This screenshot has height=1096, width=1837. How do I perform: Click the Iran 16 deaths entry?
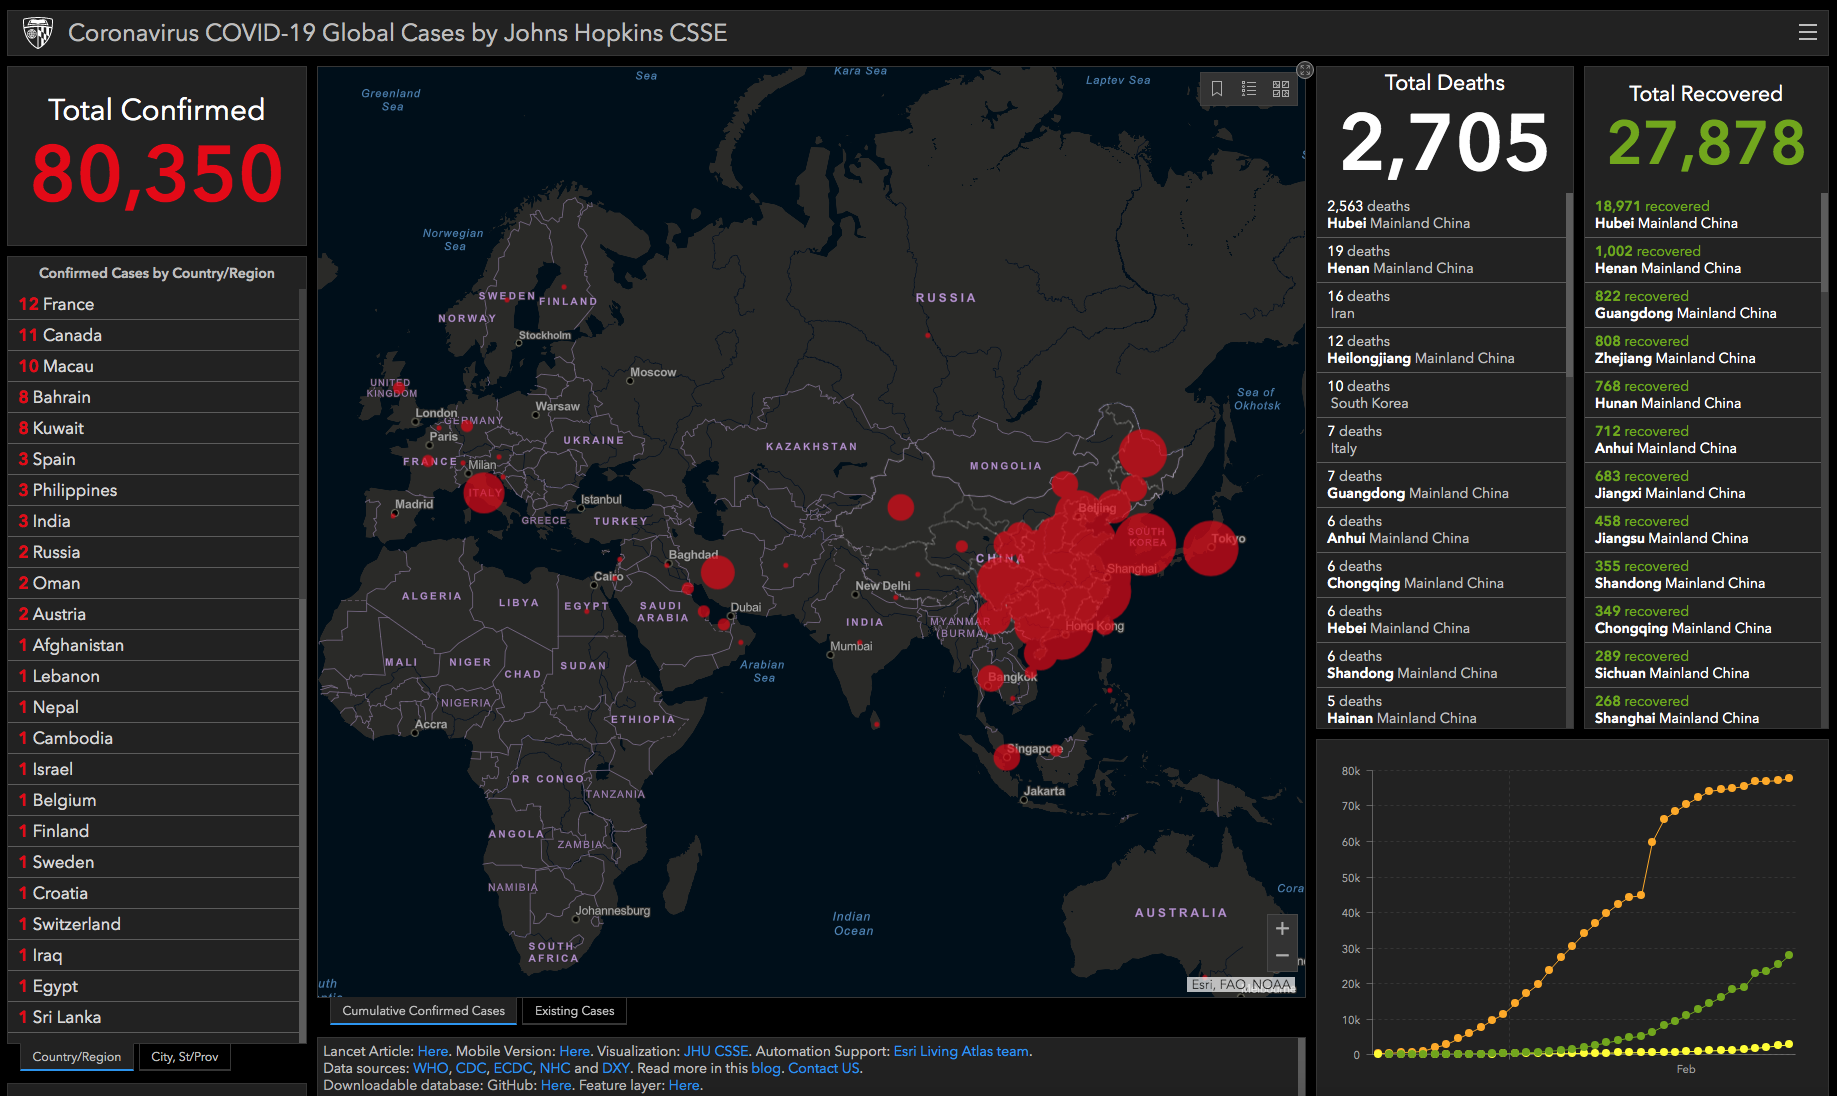1441,305
